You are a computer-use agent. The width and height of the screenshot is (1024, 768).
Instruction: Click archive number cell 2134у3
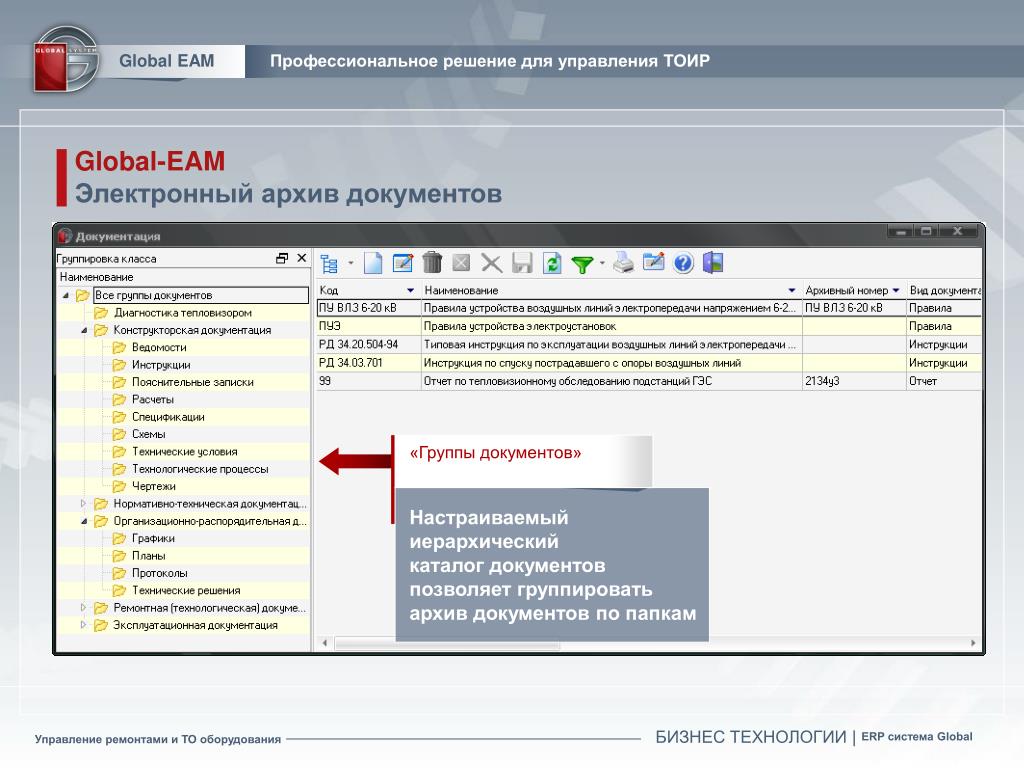click(854, 381)
